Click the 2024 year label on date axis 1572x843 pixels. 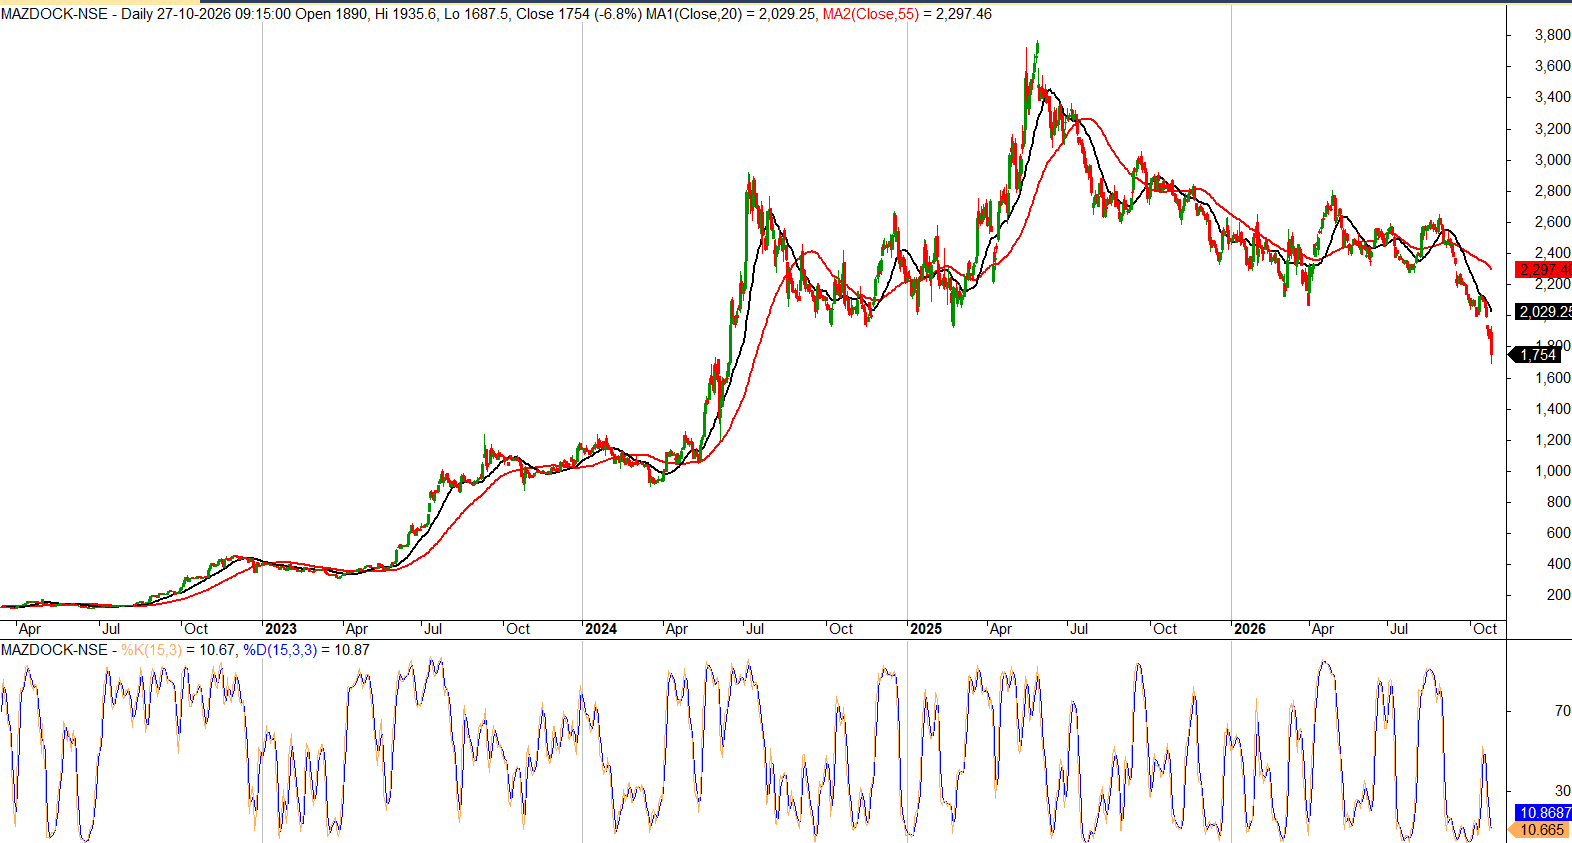[x=601, y=629]
